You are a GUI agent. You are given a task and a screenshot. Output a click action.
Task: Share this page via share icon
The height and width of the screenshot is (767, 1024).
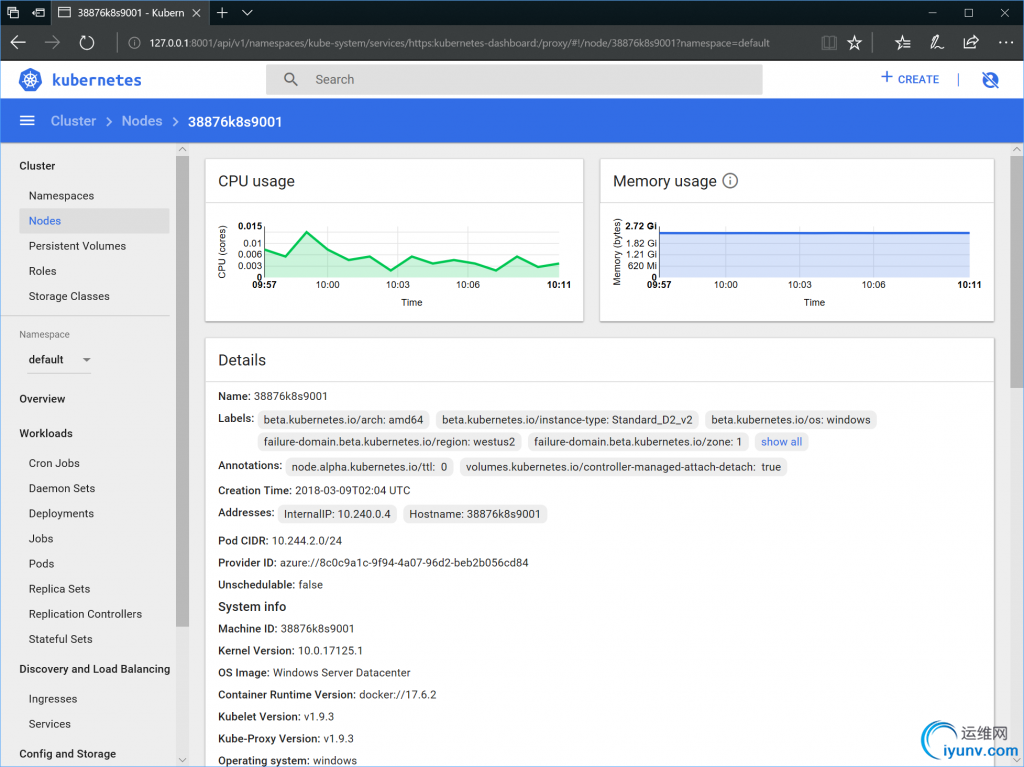coord(970,43)
